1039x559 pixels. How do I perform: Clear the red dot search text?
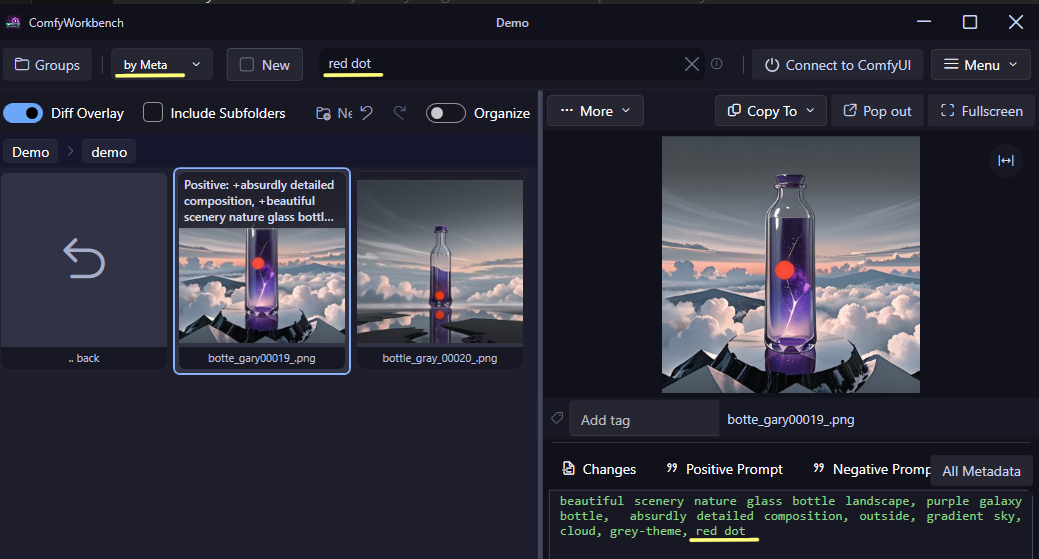(691, 64)
